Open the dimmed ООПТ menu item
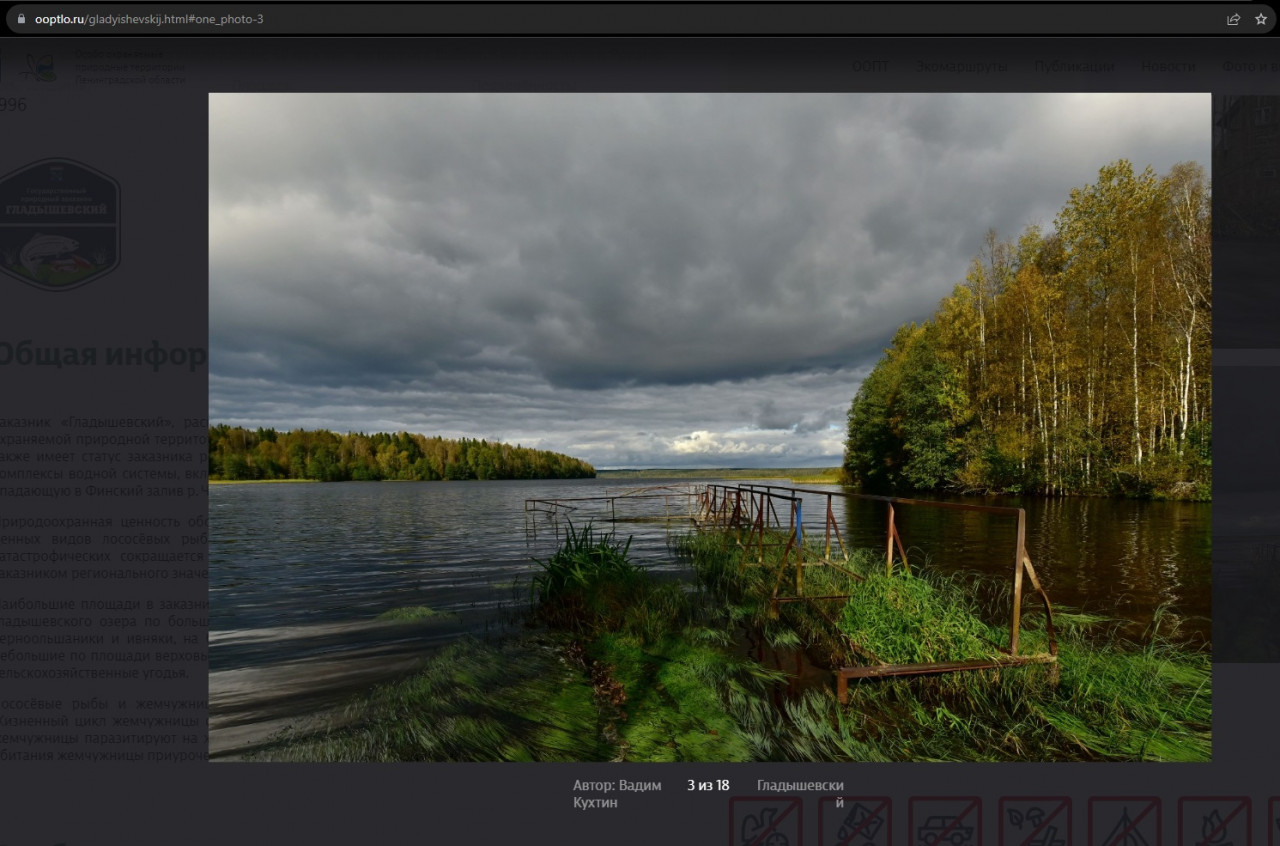The width and height of the screenshot is (1280, 846). point(870,66)
